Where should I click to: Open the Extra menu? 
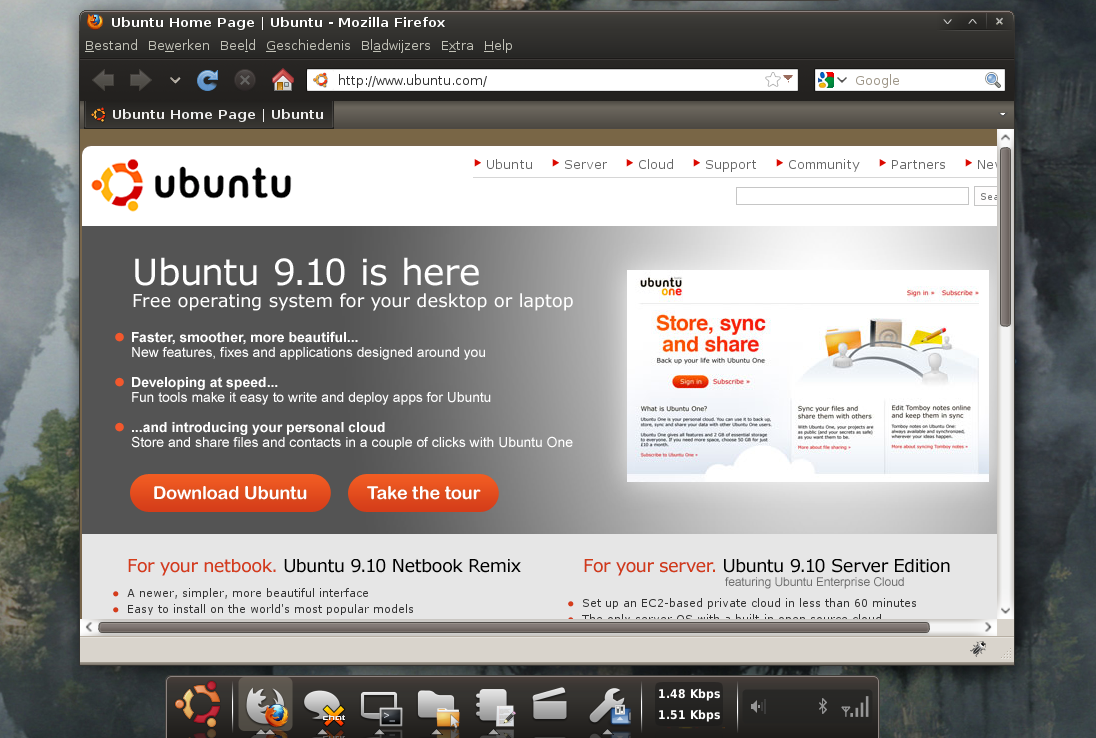point(457,45)
